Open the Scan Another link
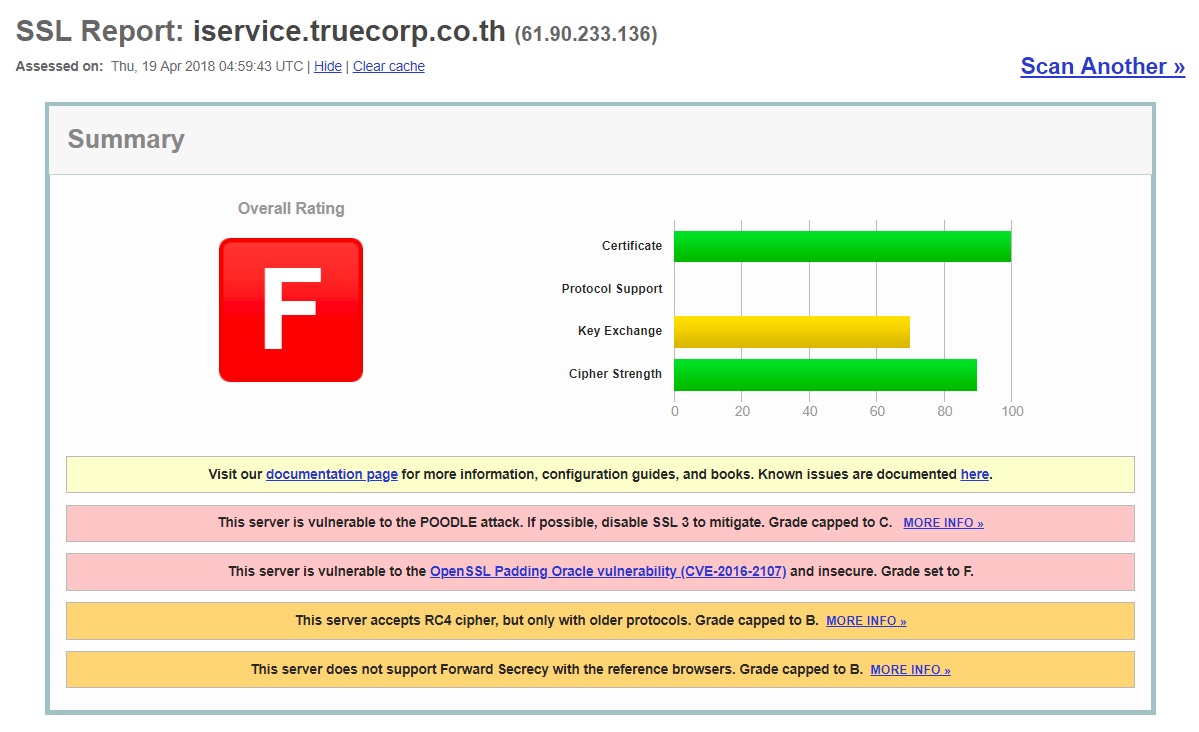This screenshot has height=732, width=1199. [1102, 67]
